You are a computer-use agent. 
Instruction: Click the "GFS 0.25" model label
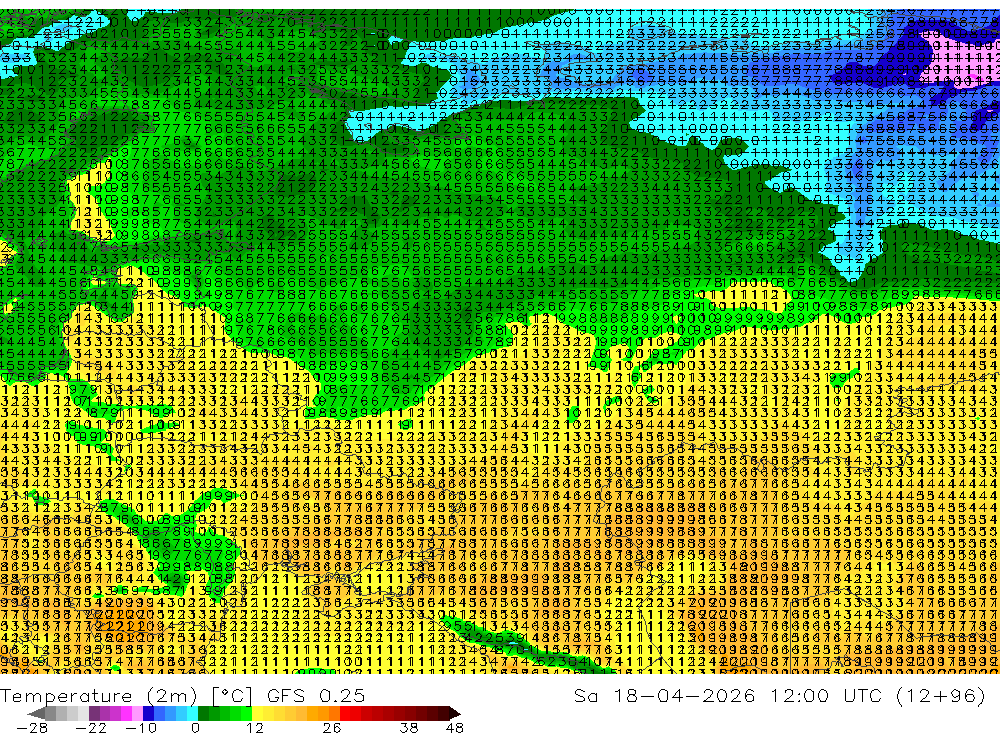click(x=316, y=696)
